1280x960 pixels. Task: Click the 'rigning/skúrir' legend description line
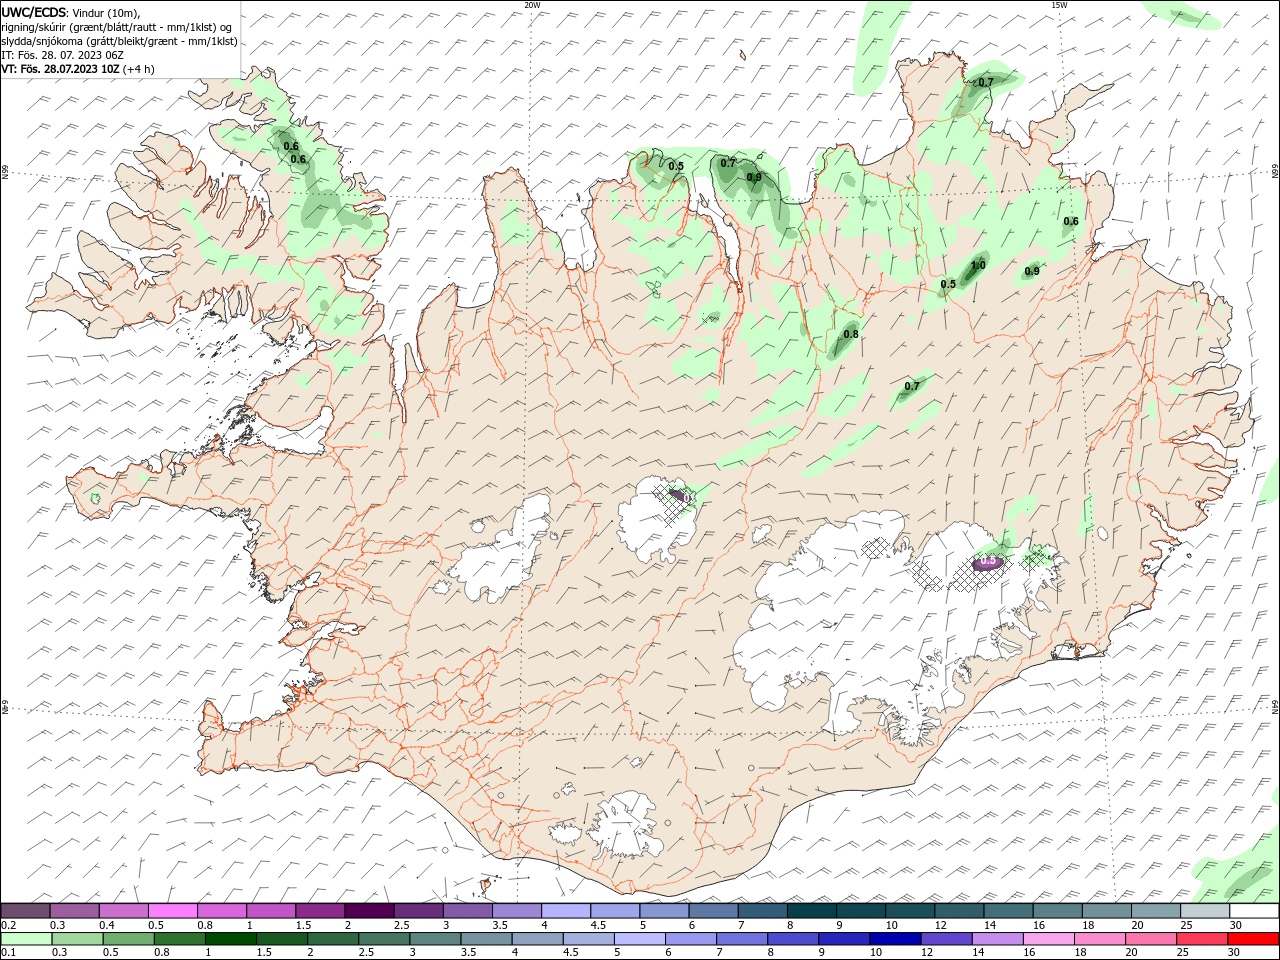[x=116, y=27]
